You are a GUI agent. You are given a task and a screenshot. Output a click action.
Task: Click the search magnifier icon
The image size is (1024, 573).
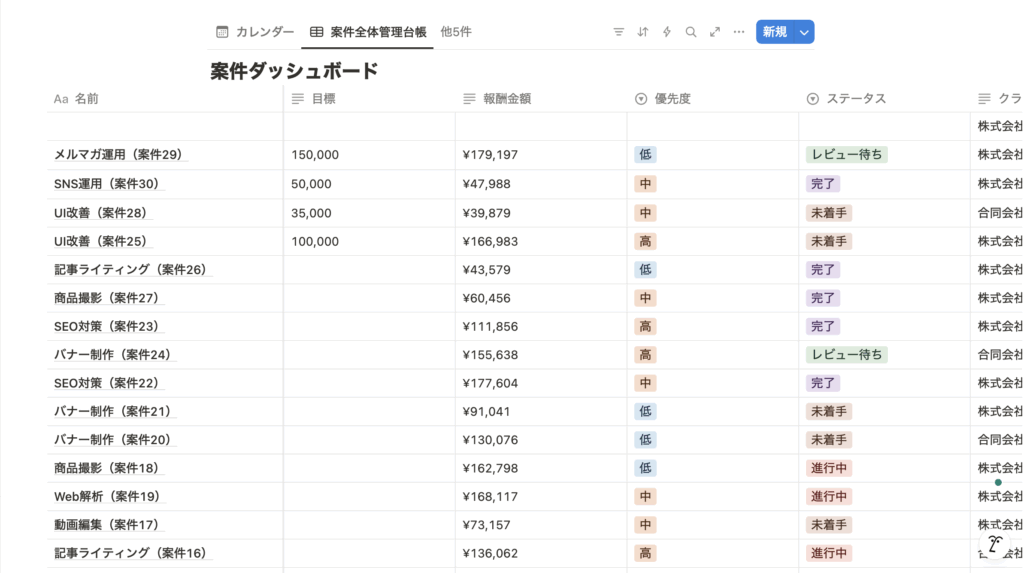(x=691, y=32)
